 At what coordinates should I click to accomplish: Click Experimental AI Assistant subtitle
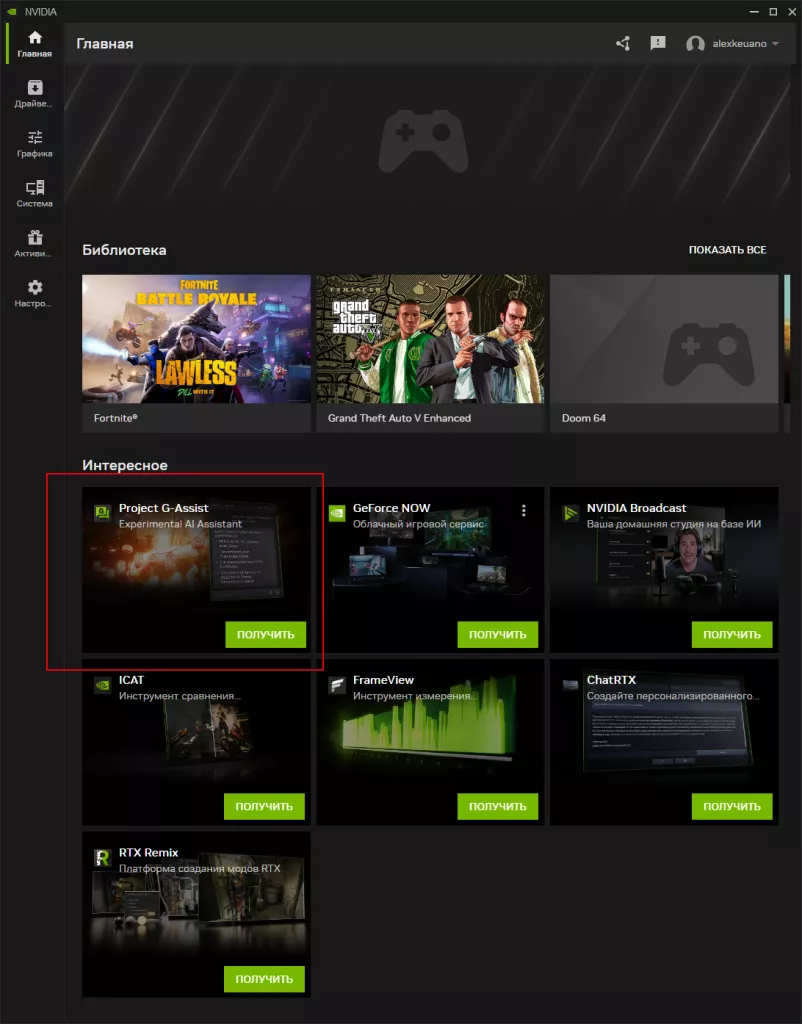coord(180,524)
